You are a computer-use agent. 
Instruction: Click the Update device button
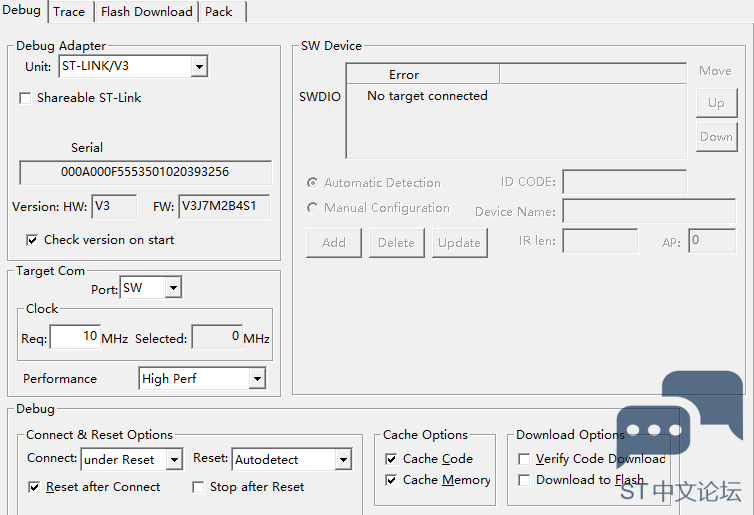click(460, 243)
